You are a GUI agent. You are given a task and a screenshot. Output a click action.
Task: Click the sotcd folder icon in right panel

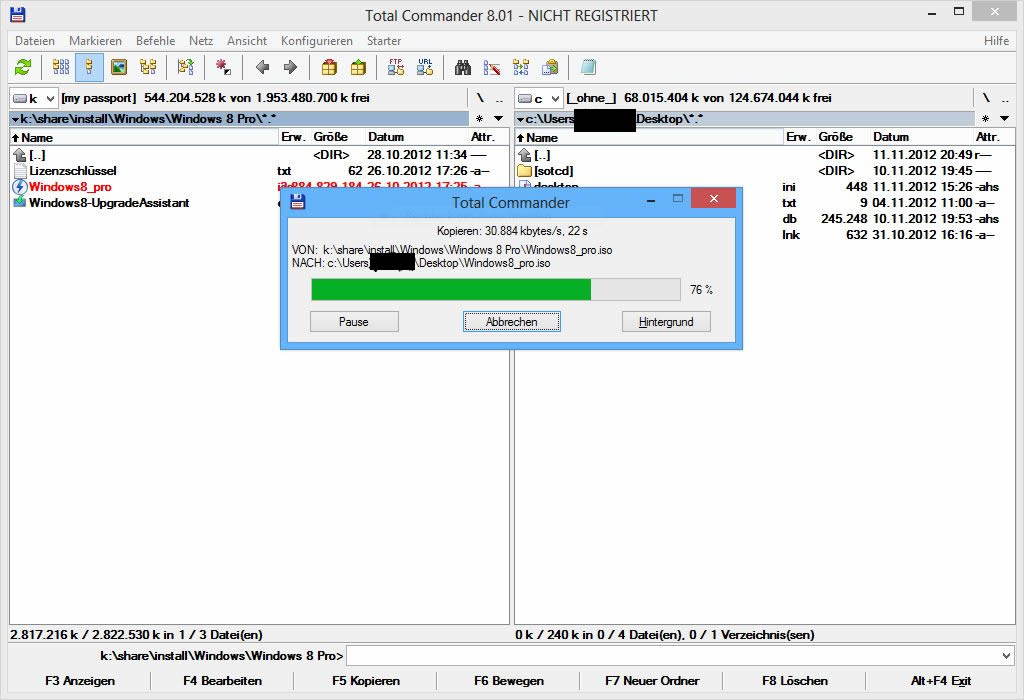[524, 171]
